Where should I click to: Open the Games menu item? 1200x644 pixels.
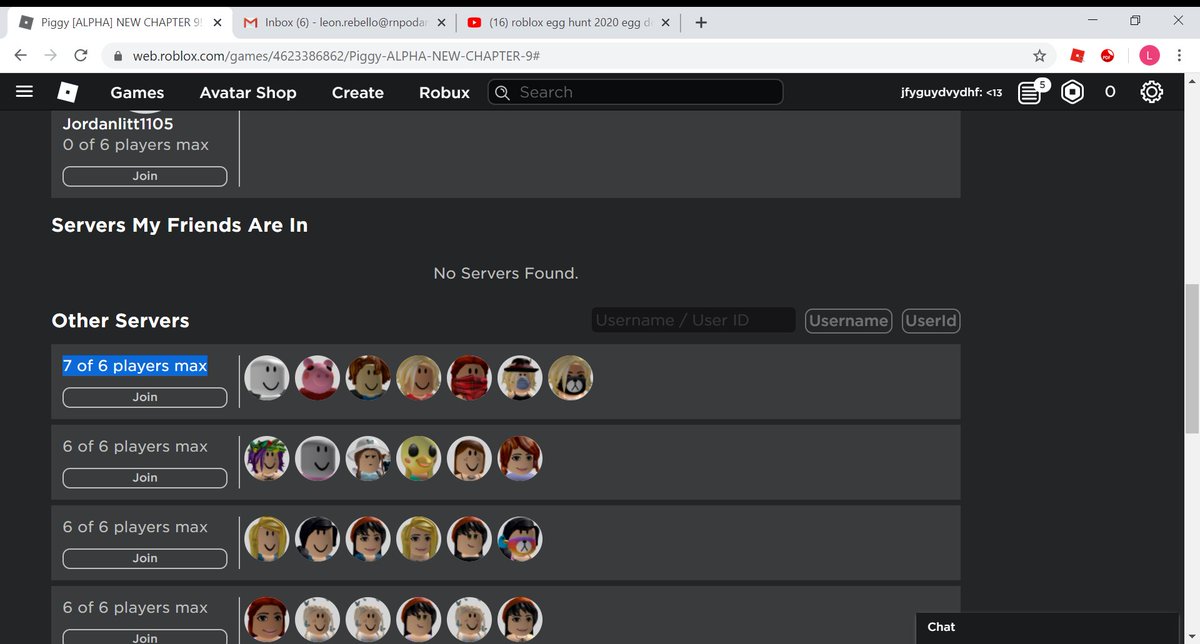coord(137,92)
